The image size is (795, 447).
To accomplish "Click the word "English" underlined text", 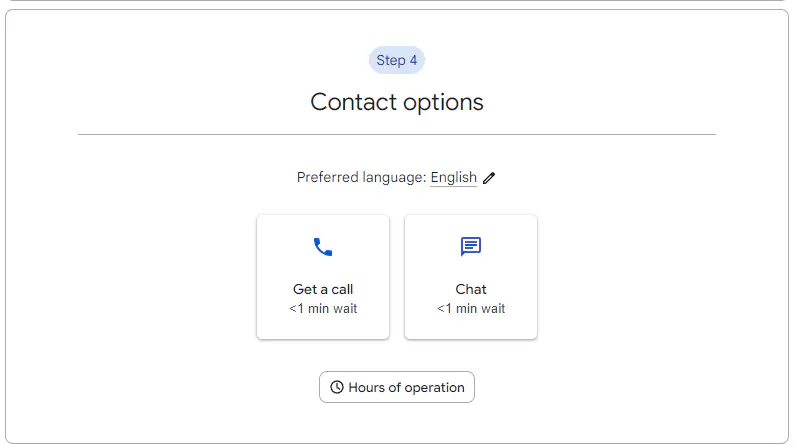I will click(x=454, y=178).
